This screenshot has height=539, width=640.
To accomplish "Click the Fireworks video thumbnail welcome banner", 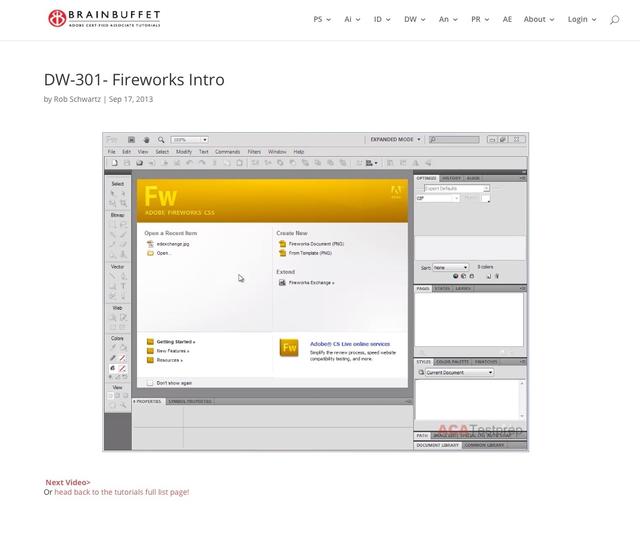I will 272,201.
